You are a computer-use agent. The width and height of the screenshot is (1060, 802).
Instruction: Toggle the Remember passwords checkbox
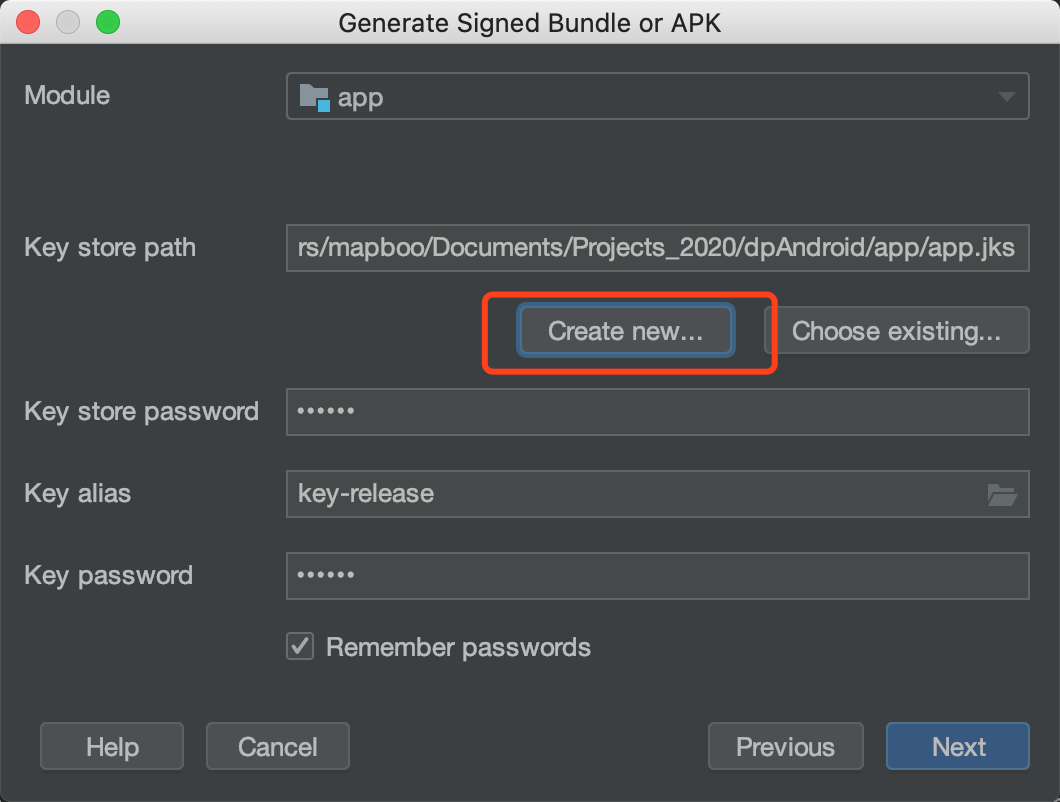[300, 647]
